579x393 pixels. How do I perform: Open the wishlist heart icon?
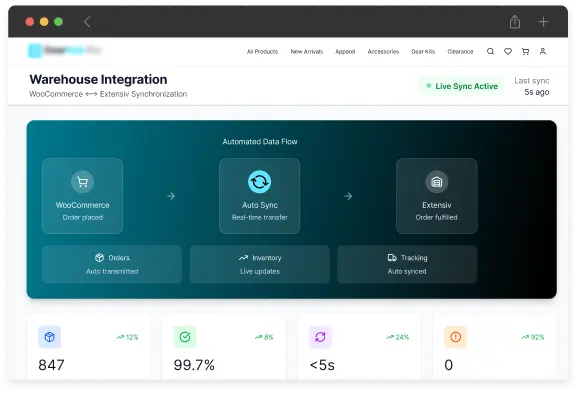pos(508,51)
